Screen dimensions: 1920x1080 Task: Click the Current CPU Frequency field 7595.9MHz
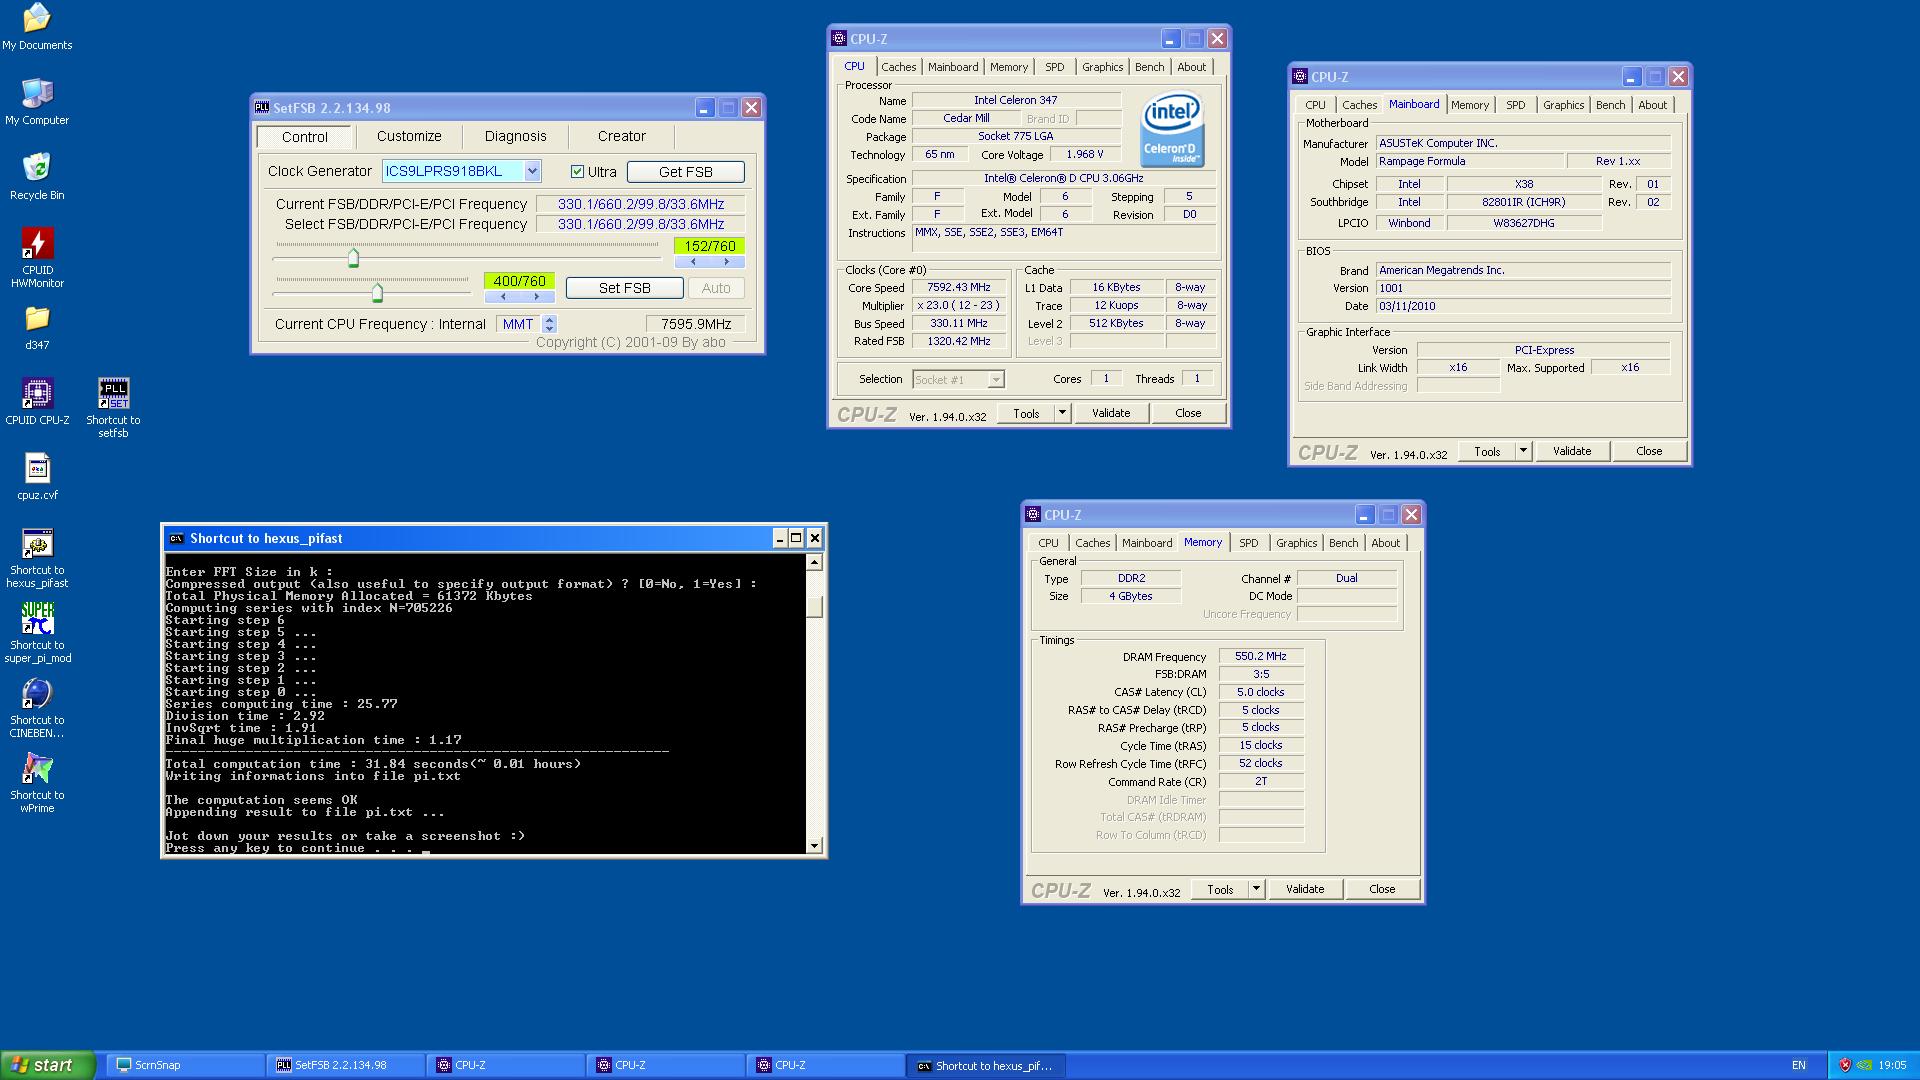tap(696, 324)
